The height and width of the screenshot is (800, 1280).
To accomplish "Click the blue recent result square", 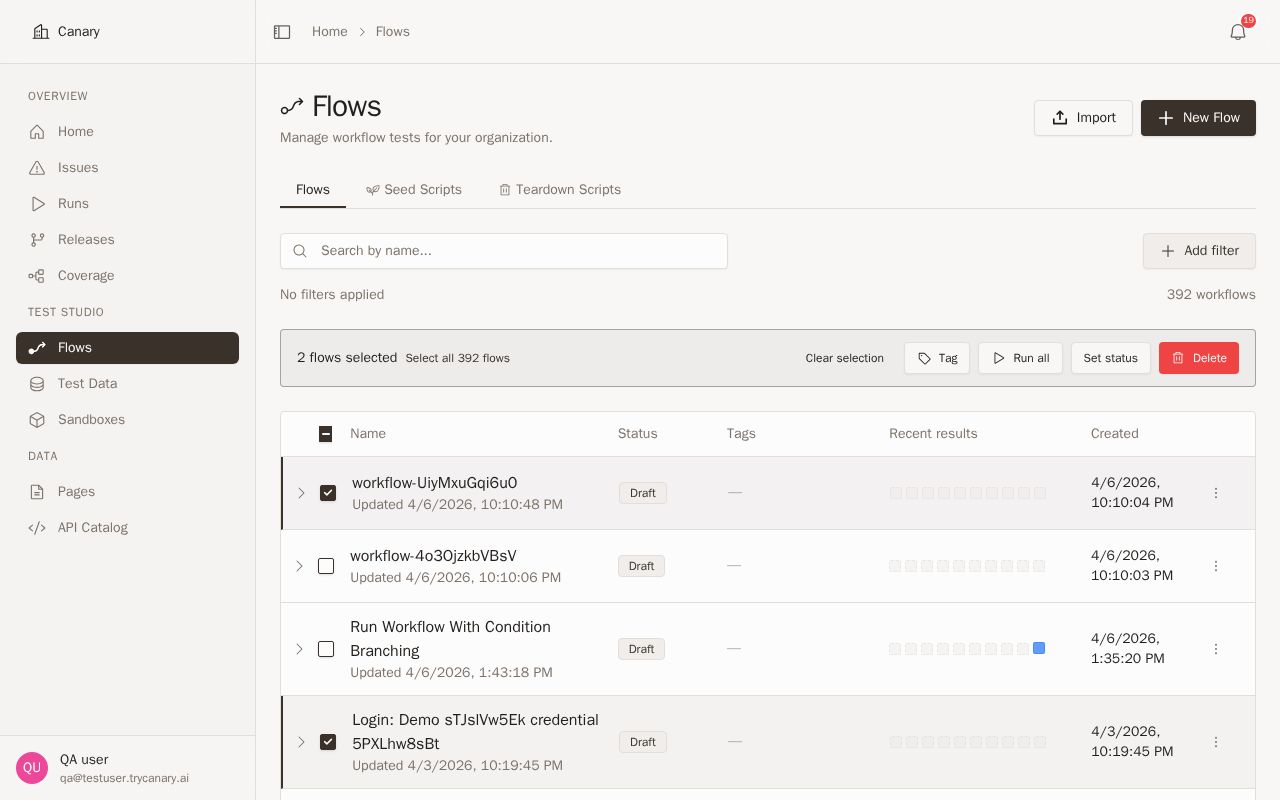I will pos(1039,649).
